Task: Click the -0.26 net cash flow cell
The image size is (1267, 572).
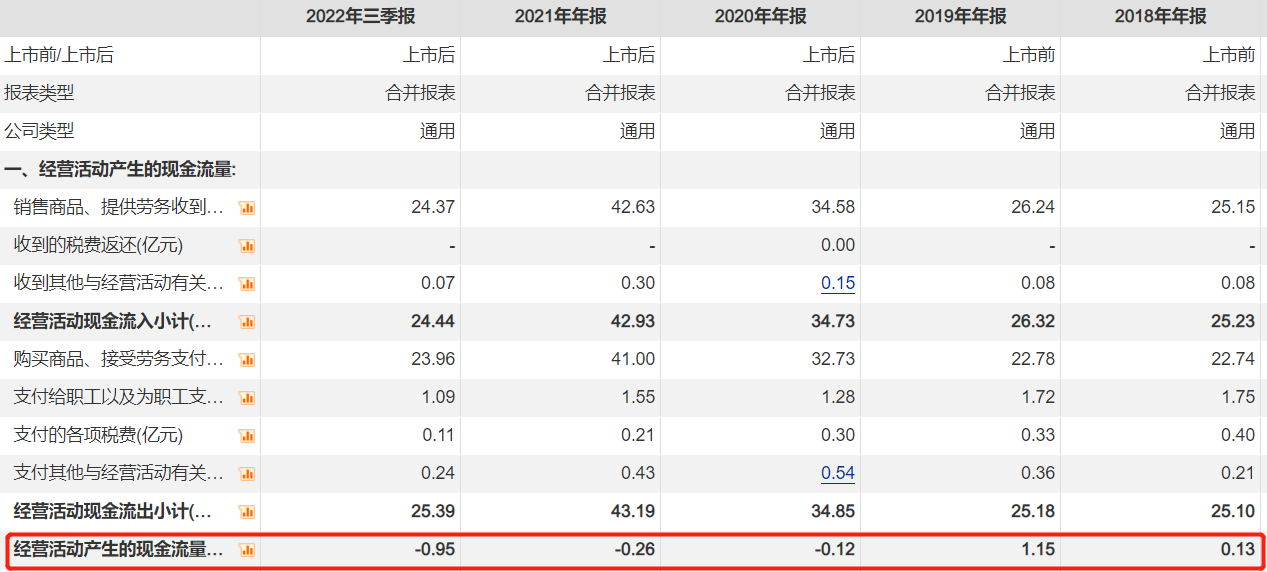Action: click(635, 549)
